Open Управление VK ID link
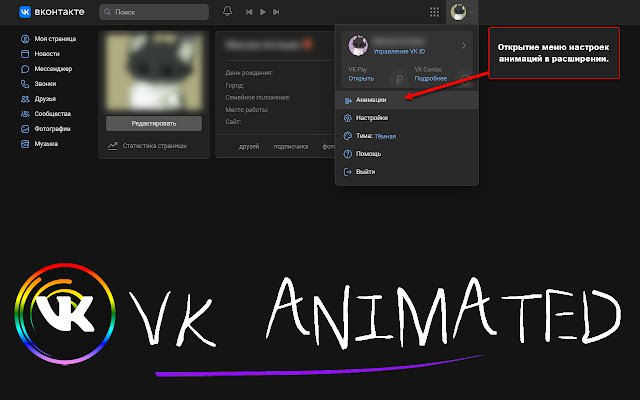Viewport: 640px width, 400px height. 399,52
